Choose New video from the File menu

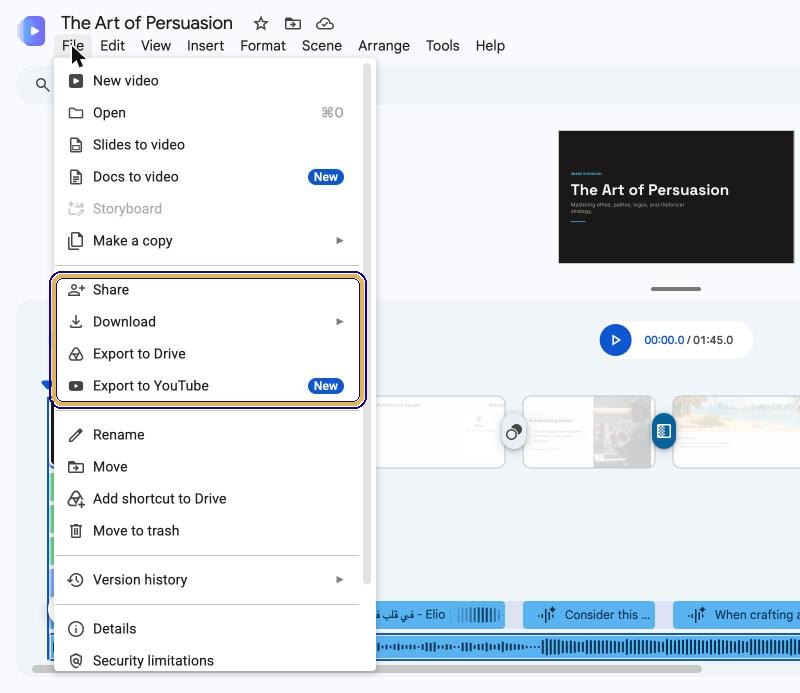click(x=208, y=81)
